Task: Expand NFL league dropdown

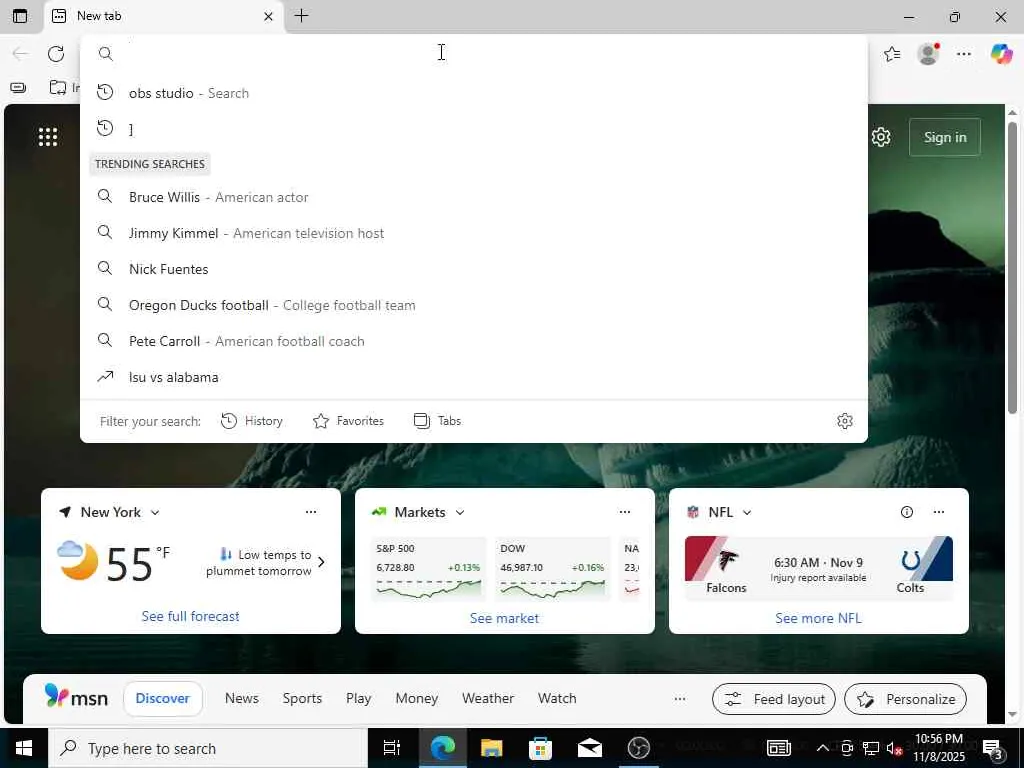Action: coord(747,513)
